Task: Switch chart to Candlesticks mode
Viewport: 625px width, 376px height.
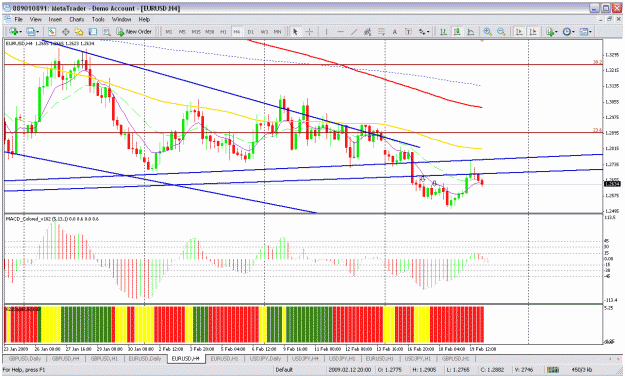Action: [457, 31]
